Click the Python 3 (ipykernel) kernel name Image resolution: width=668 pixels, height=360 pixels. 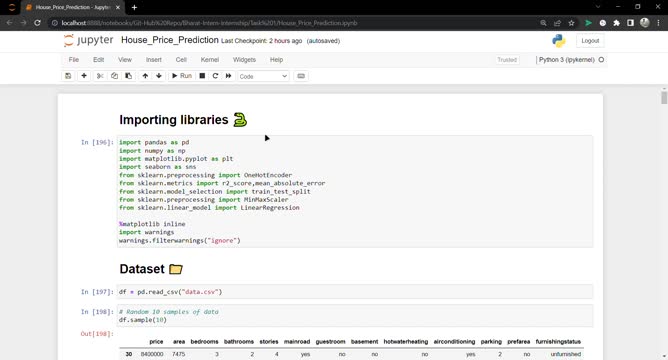567,60
